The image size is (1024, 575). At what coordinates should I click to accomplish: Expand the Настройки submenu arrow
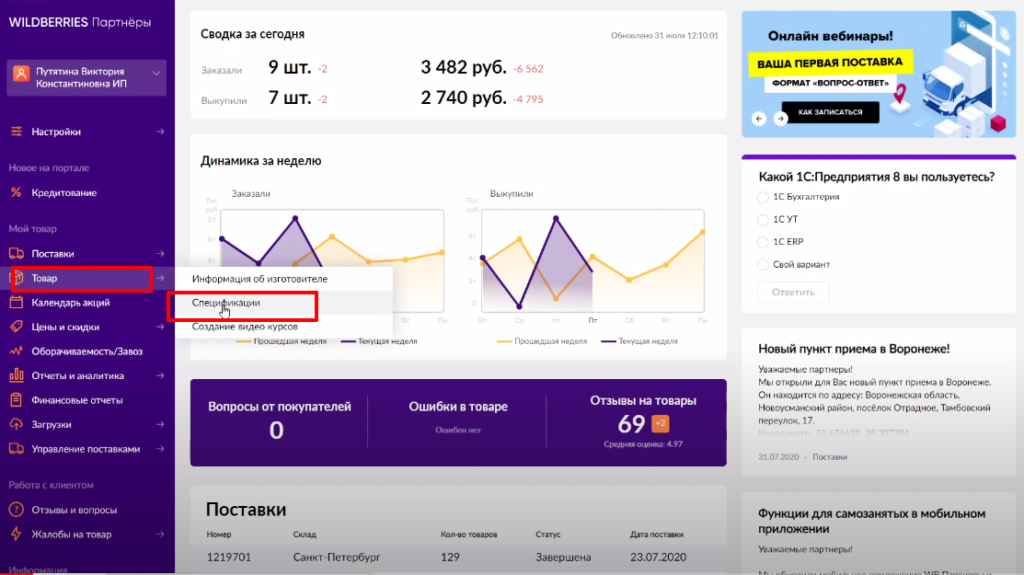pyautogui.click(x=160, y=131)
